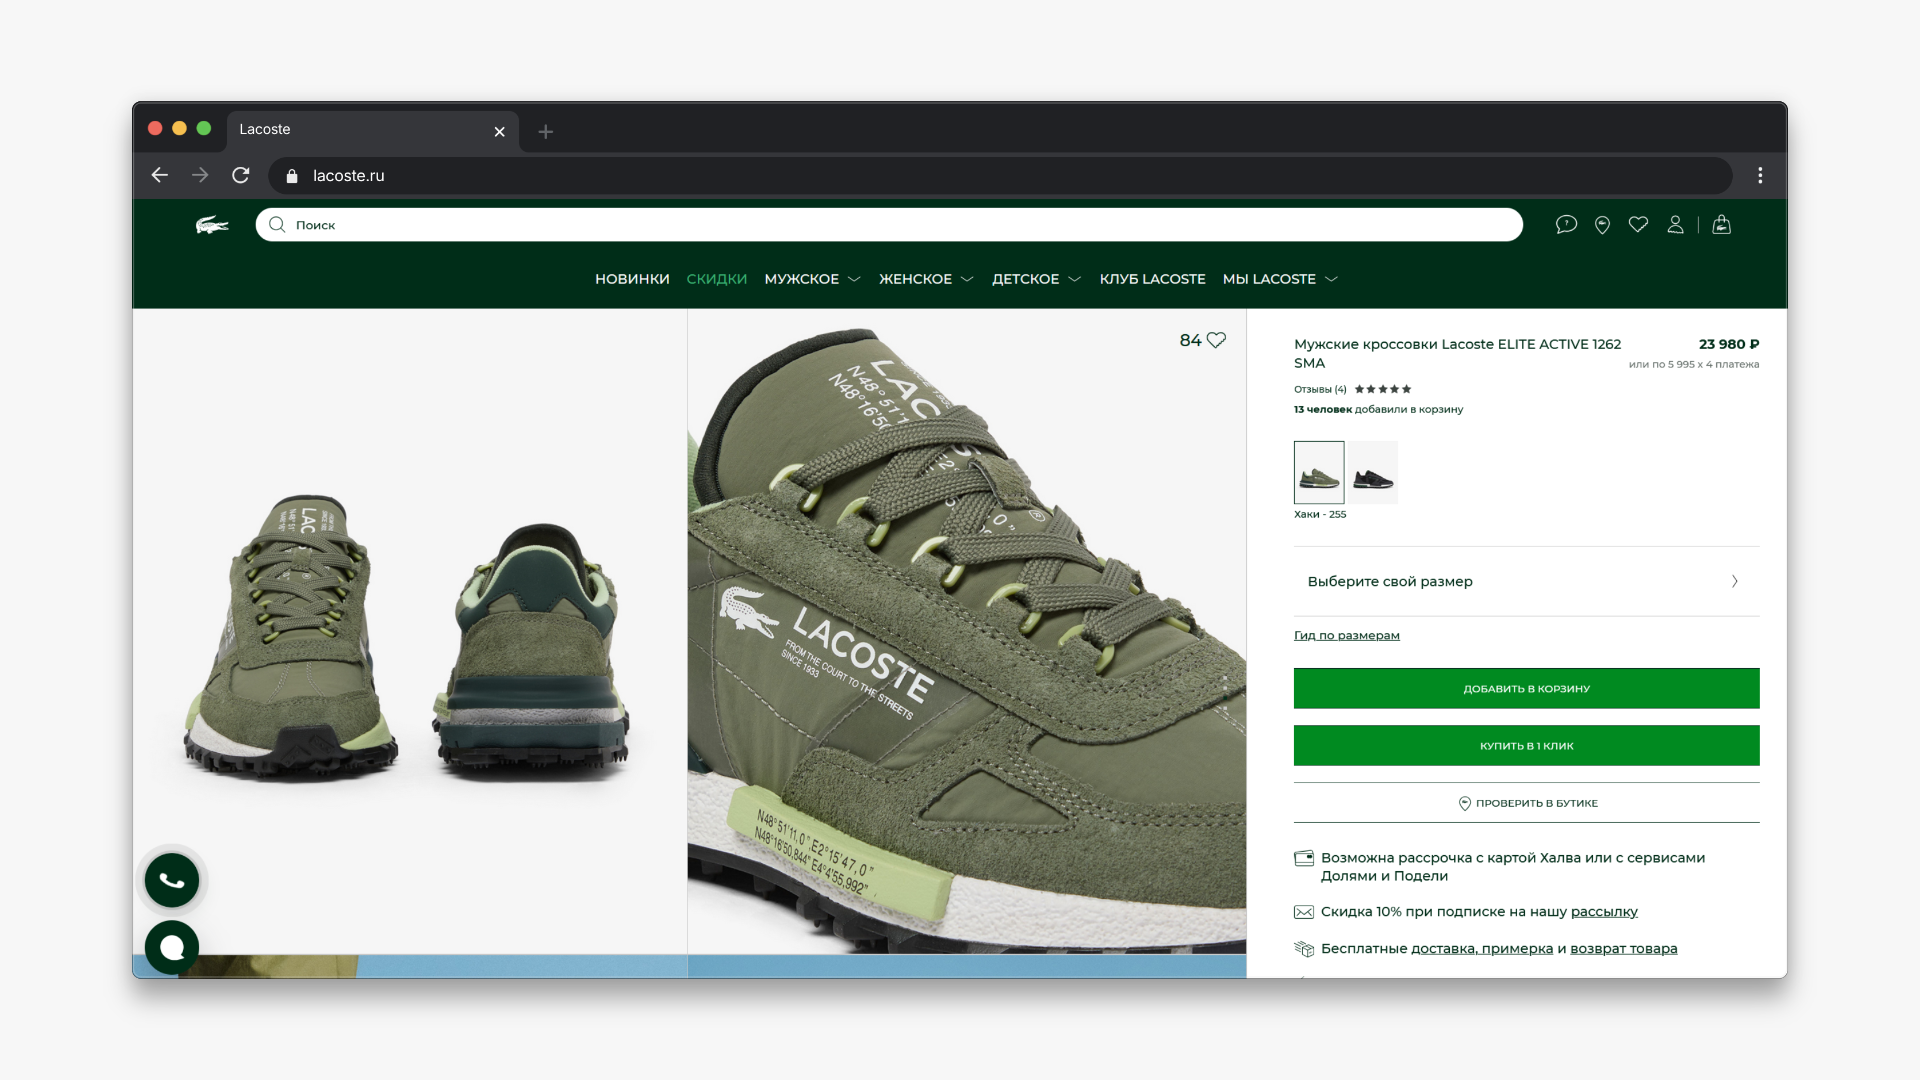The height and width of the screenshot is (1080, 1920).
Task: Click '13 человек добавили в корзину' text
Action: (1378, 409)
